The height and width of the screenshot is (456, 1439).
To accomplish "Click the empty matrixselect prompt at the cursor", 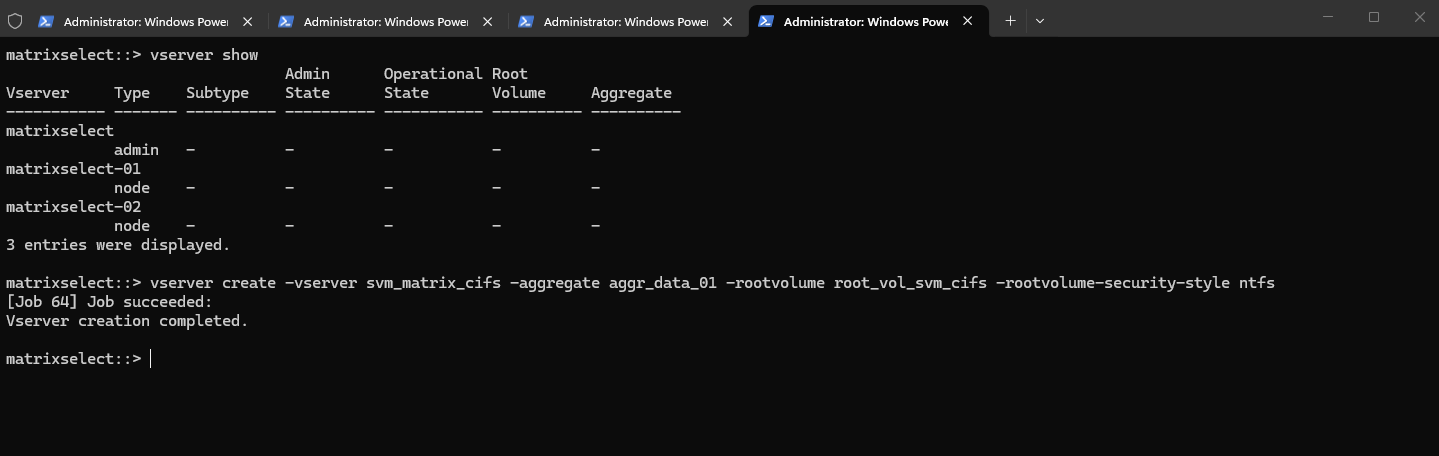I will coord(151,359).
